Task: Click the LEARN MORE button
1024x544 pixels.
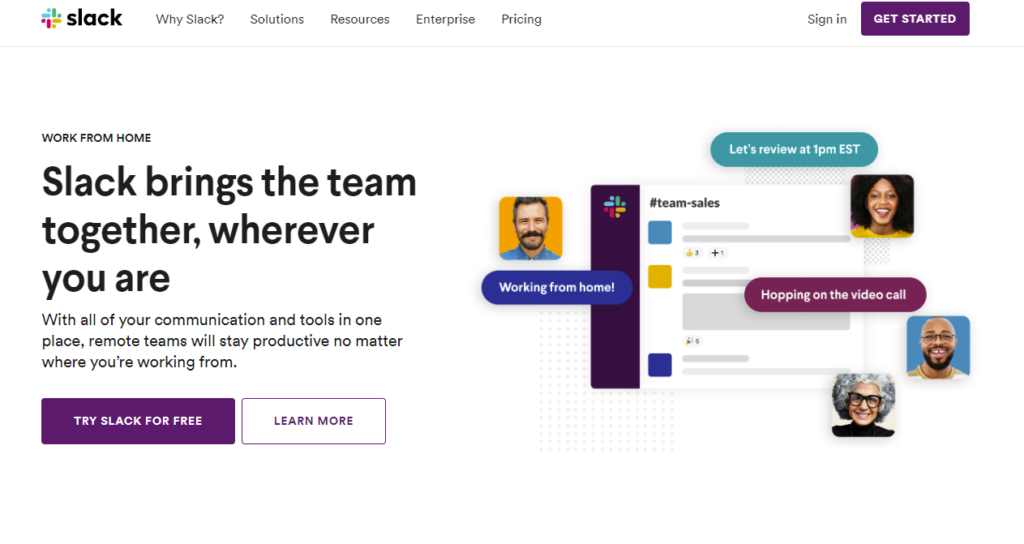Action: coord(313,421)
